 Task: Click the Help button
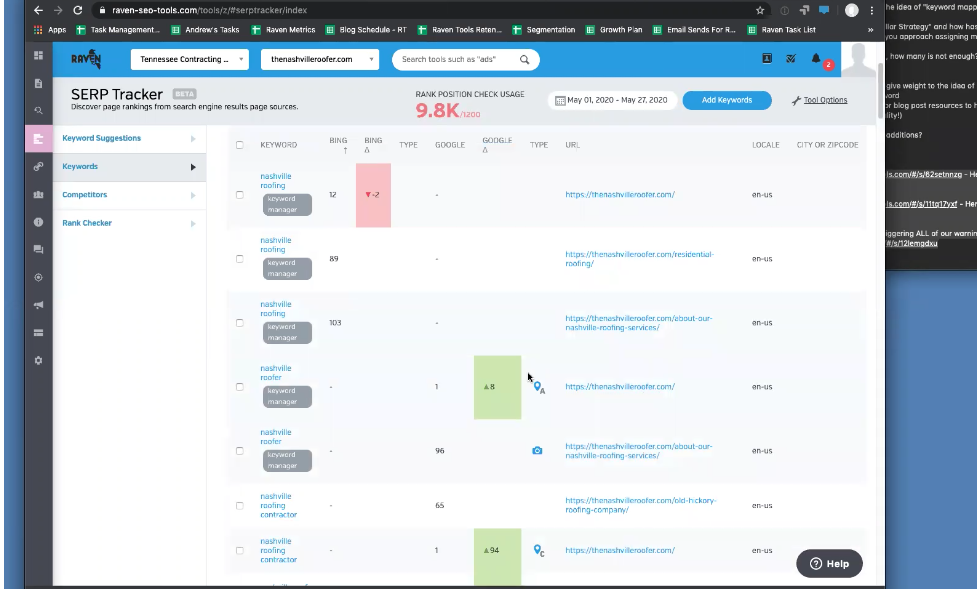(x=829, y=563)
